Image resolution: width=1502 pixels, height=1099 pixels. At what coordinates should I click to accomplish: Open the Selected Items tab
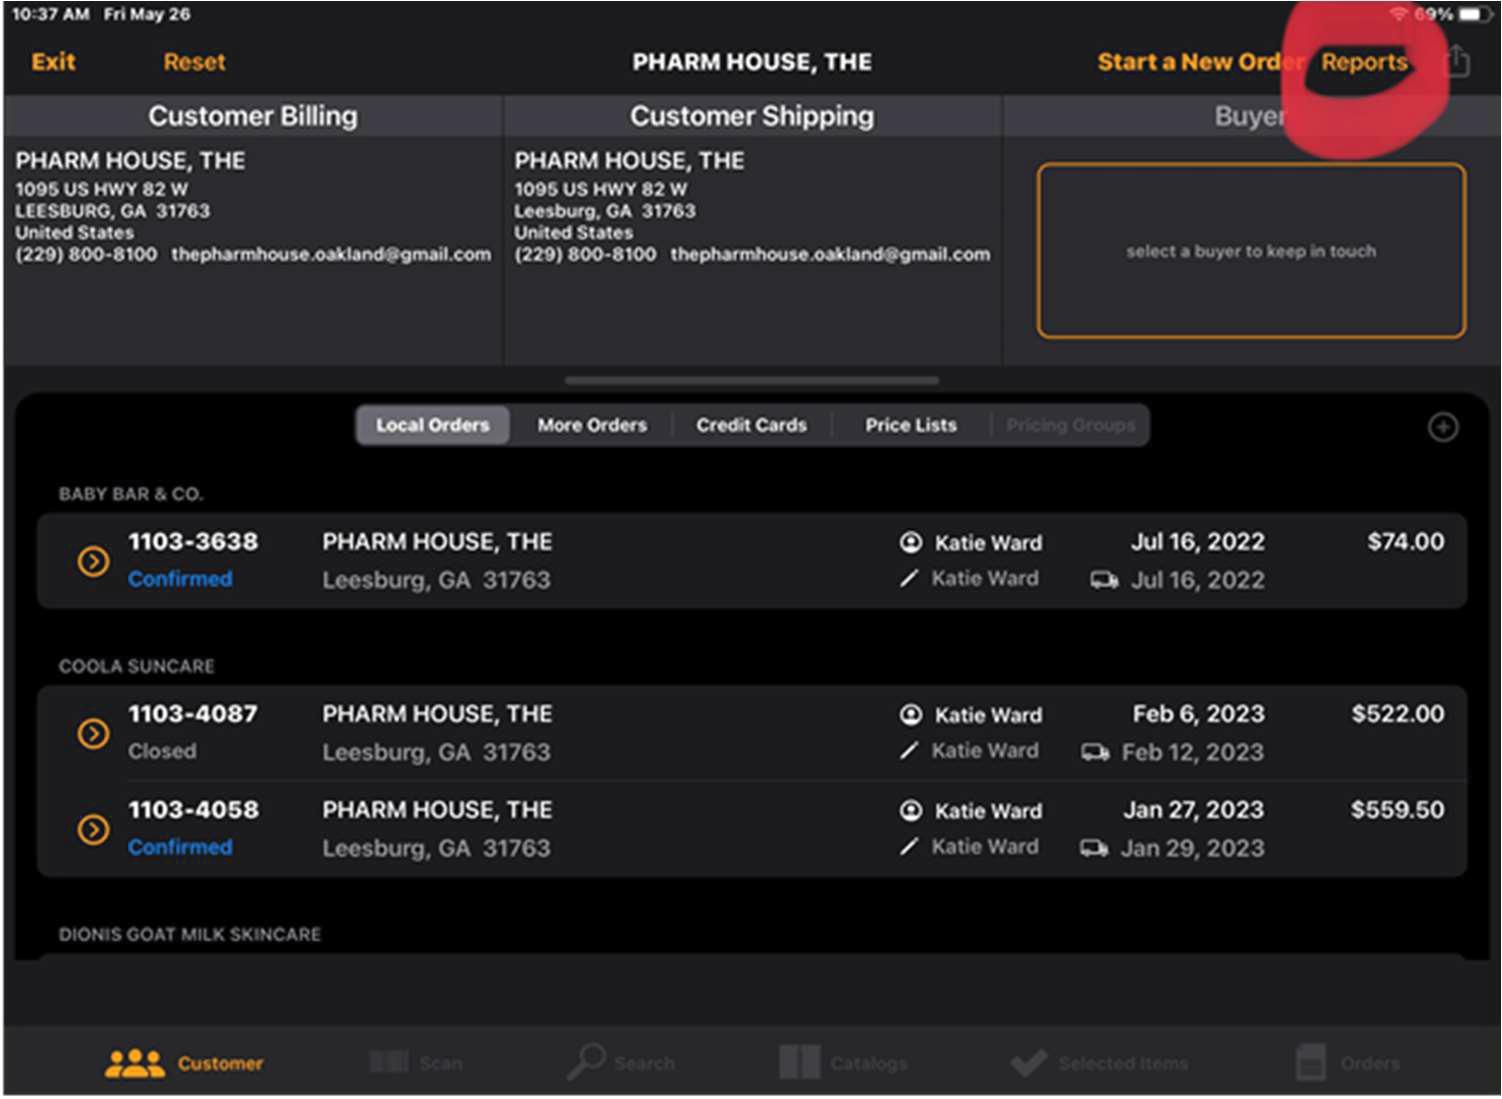[1098, 1062]
